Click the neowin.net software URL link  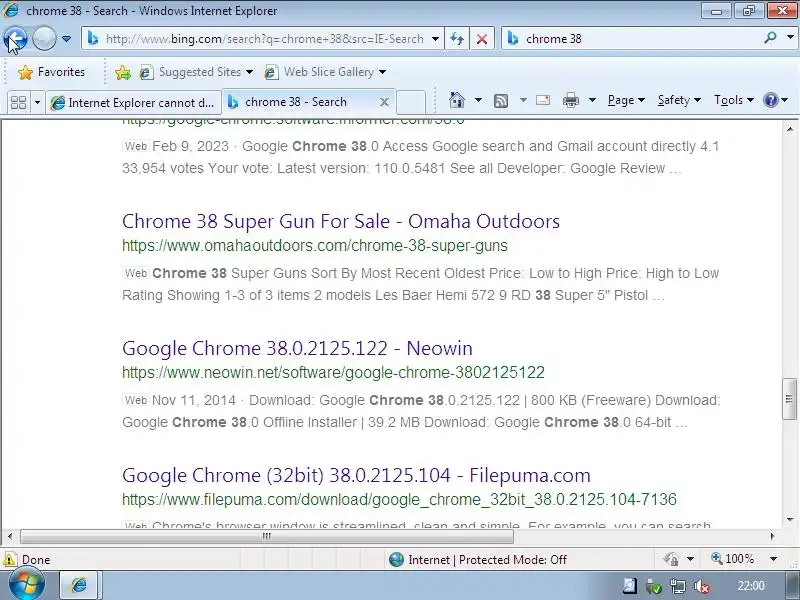[x=333, y=373]
